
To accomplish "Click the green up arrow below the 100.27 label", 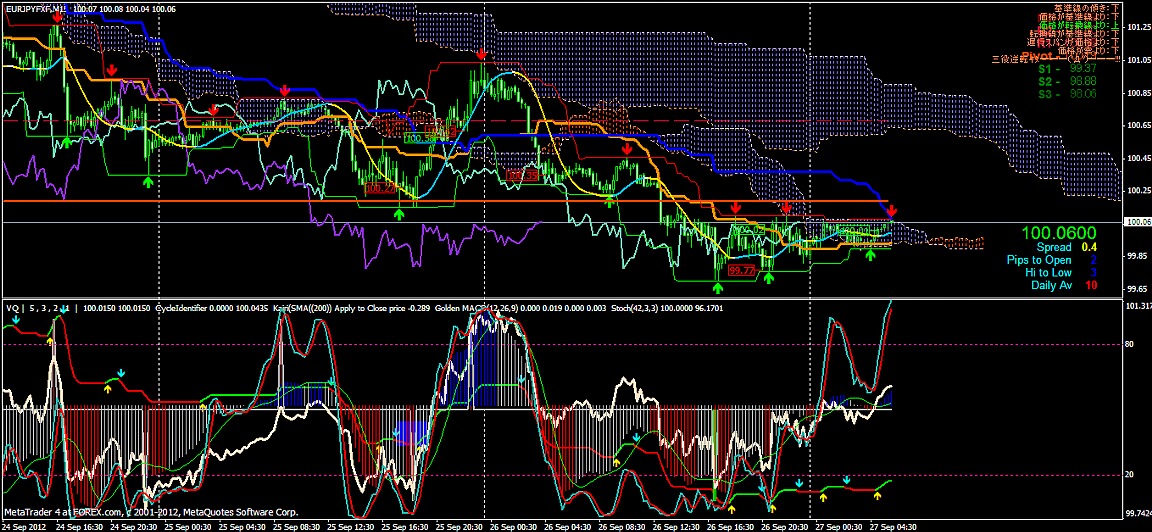I will pyautogui.click(x=398, y=213).
